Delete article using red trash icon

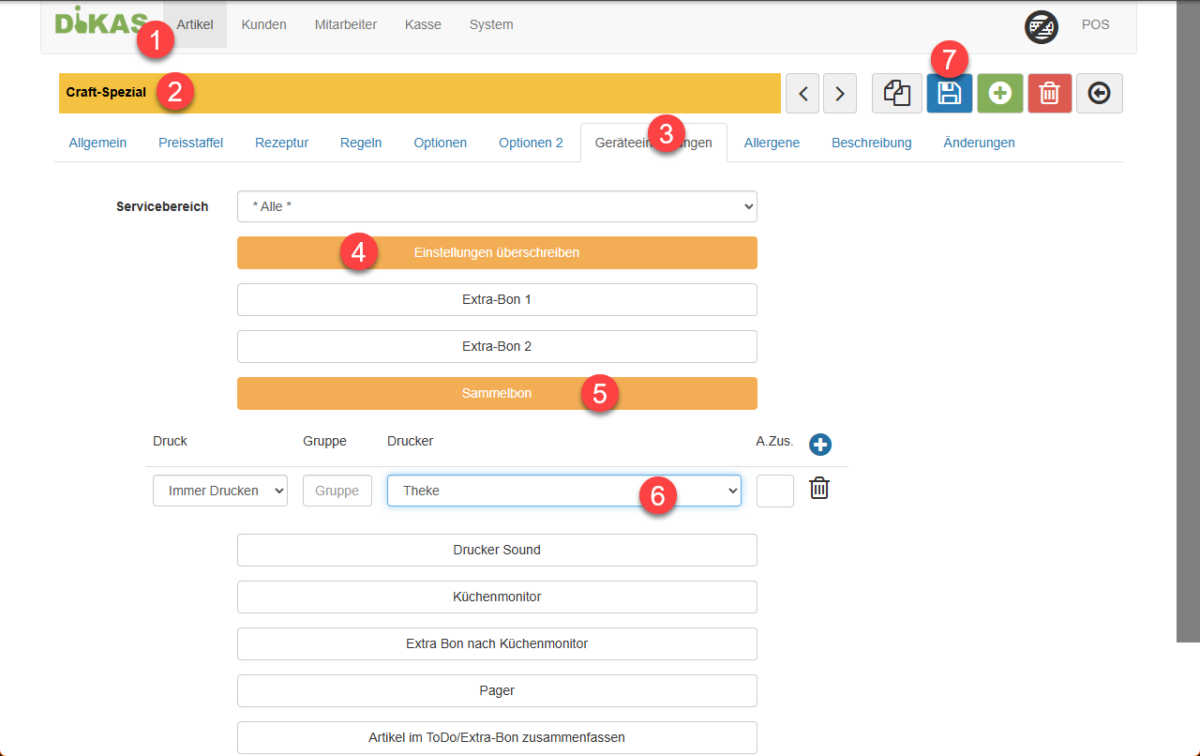(x=1049, y=93)
